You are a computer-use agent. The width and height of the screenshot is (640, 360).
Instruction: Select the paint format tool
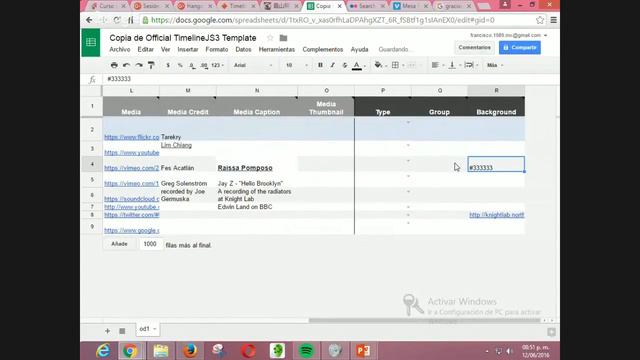pyautogui.click(x=151, y=65)
